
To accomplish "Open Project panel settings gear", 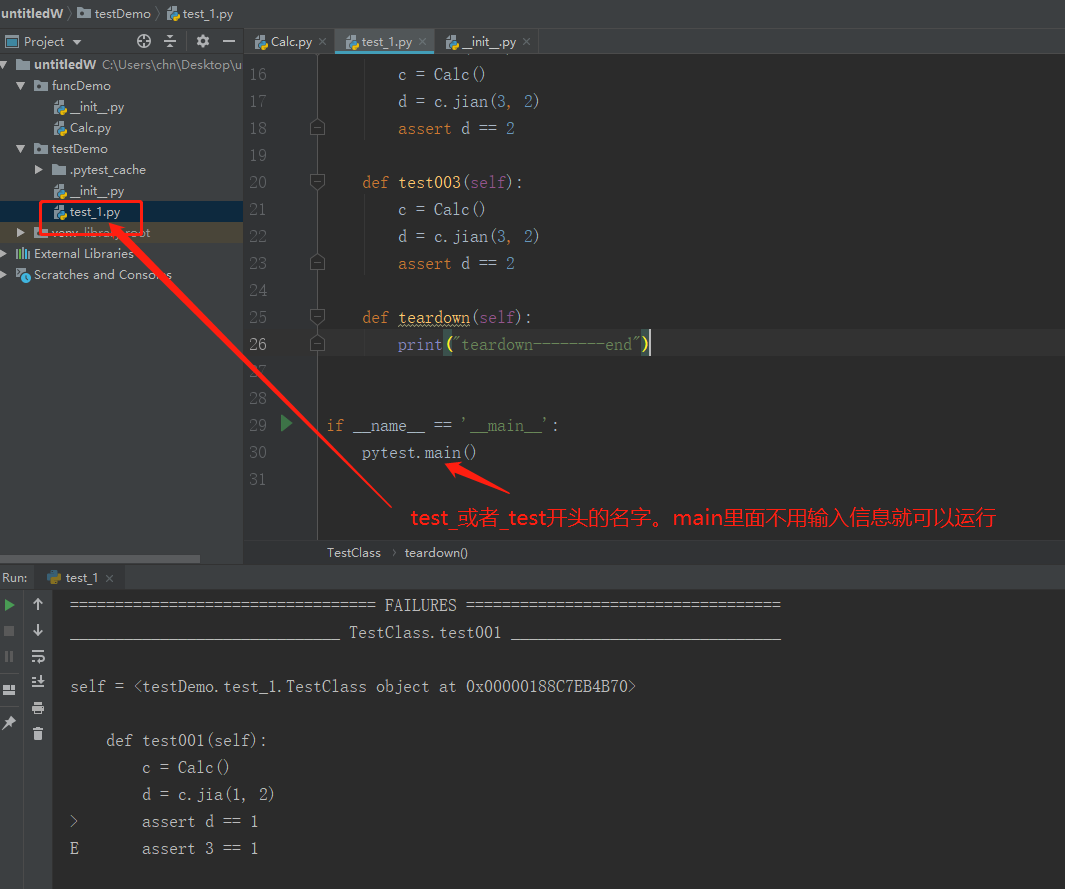I will coord(202,41).
